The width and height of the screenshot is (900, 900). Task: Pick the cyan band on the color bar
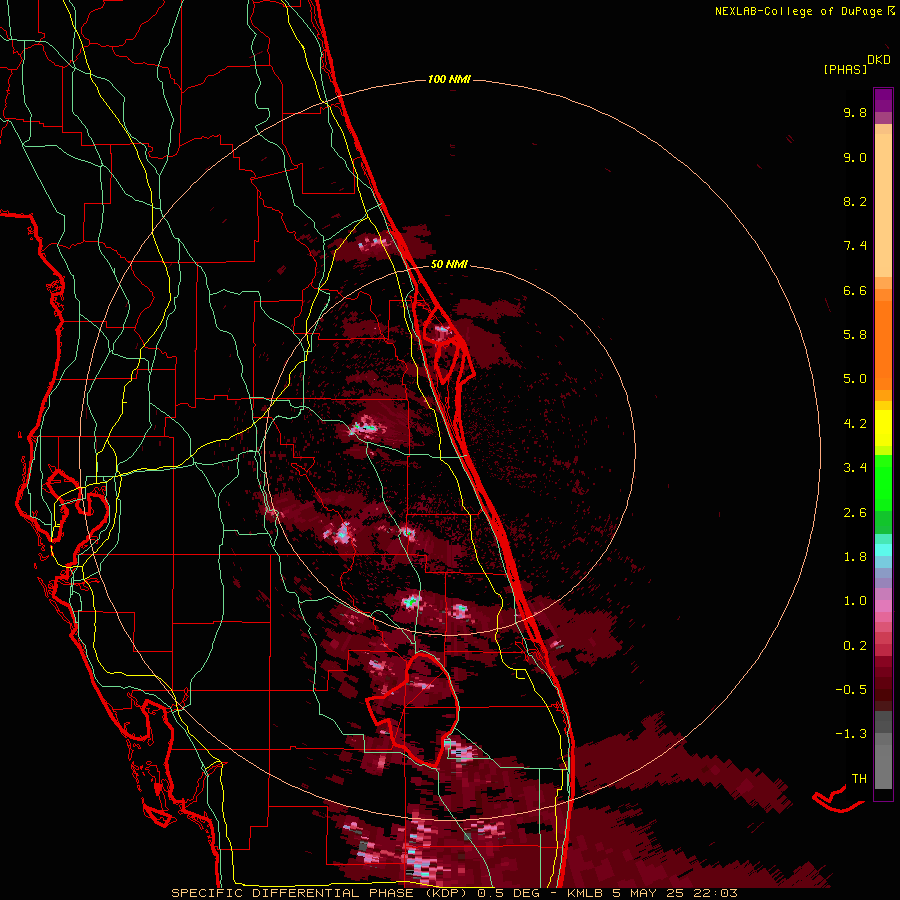[883, 550]
